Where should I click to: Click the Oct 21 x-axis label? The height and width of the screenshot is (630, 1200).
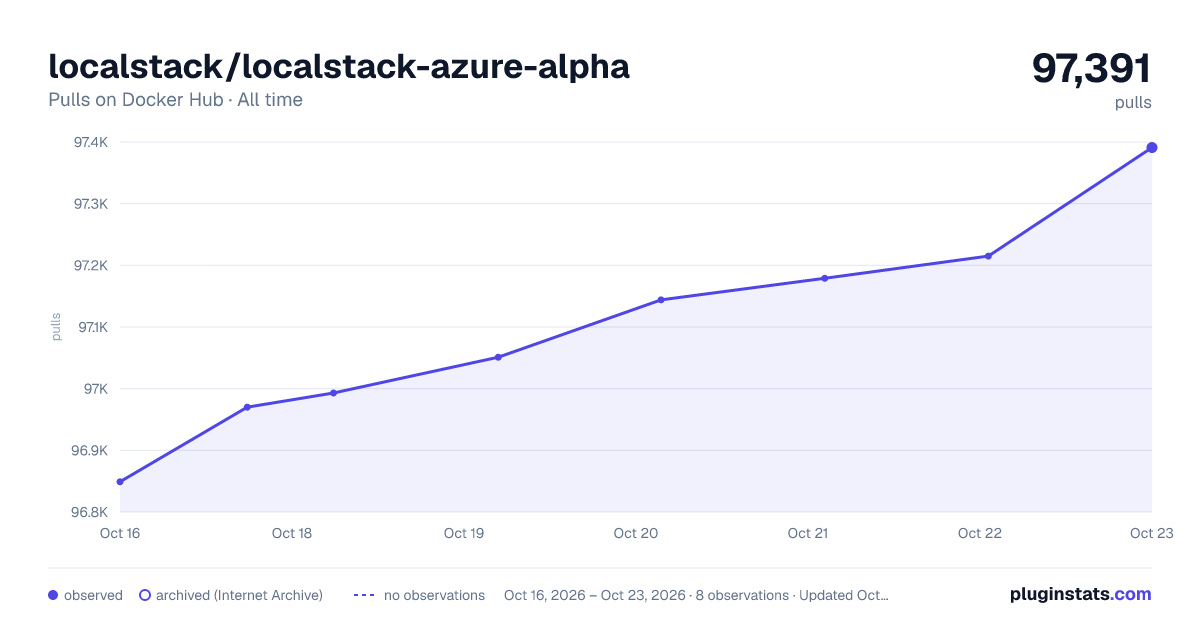(x=808, y=533)
